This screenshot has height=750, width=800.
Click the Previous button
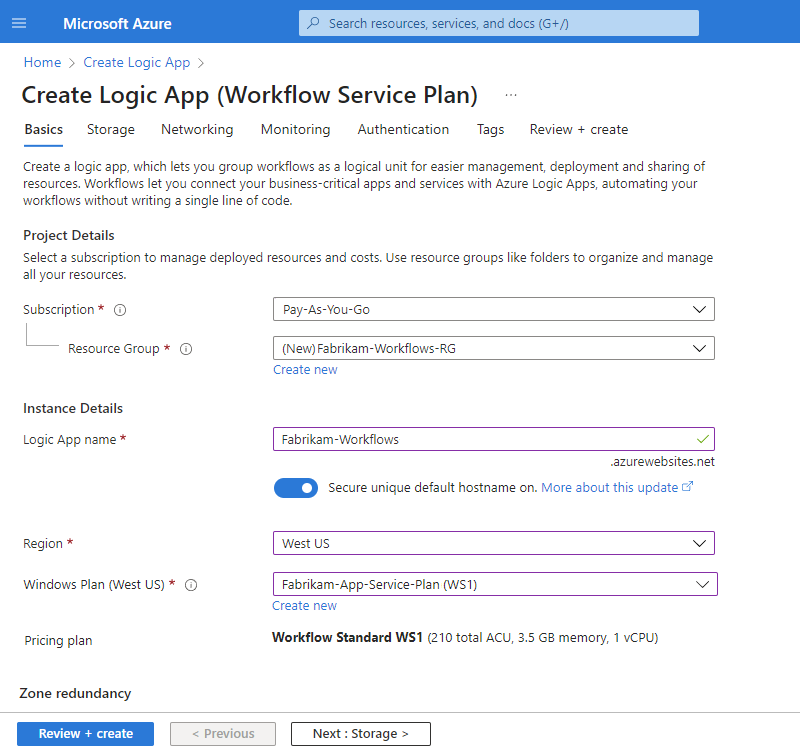coord(223,734)
